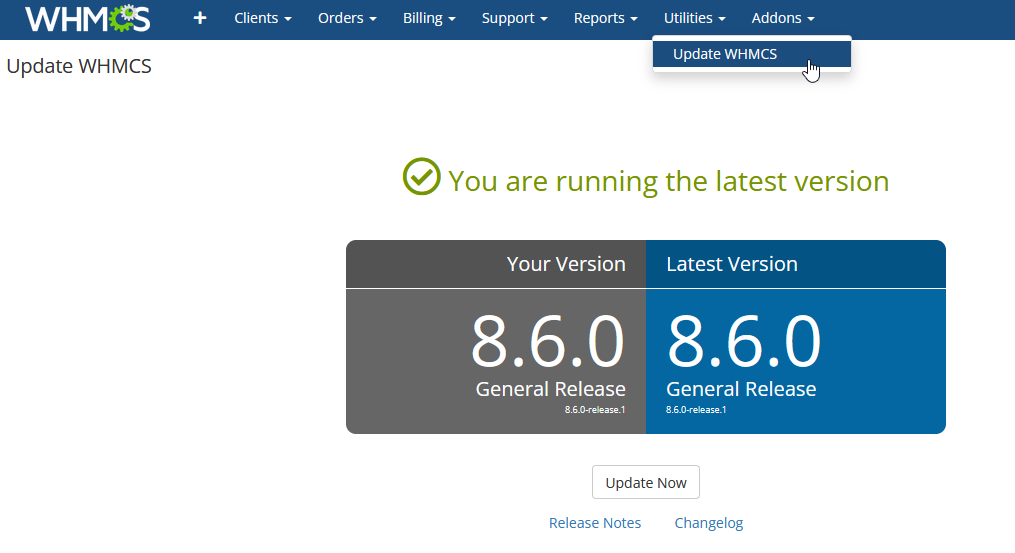1015x553 pixels.
Task: Expand the Billing menu
Action: 429,18
